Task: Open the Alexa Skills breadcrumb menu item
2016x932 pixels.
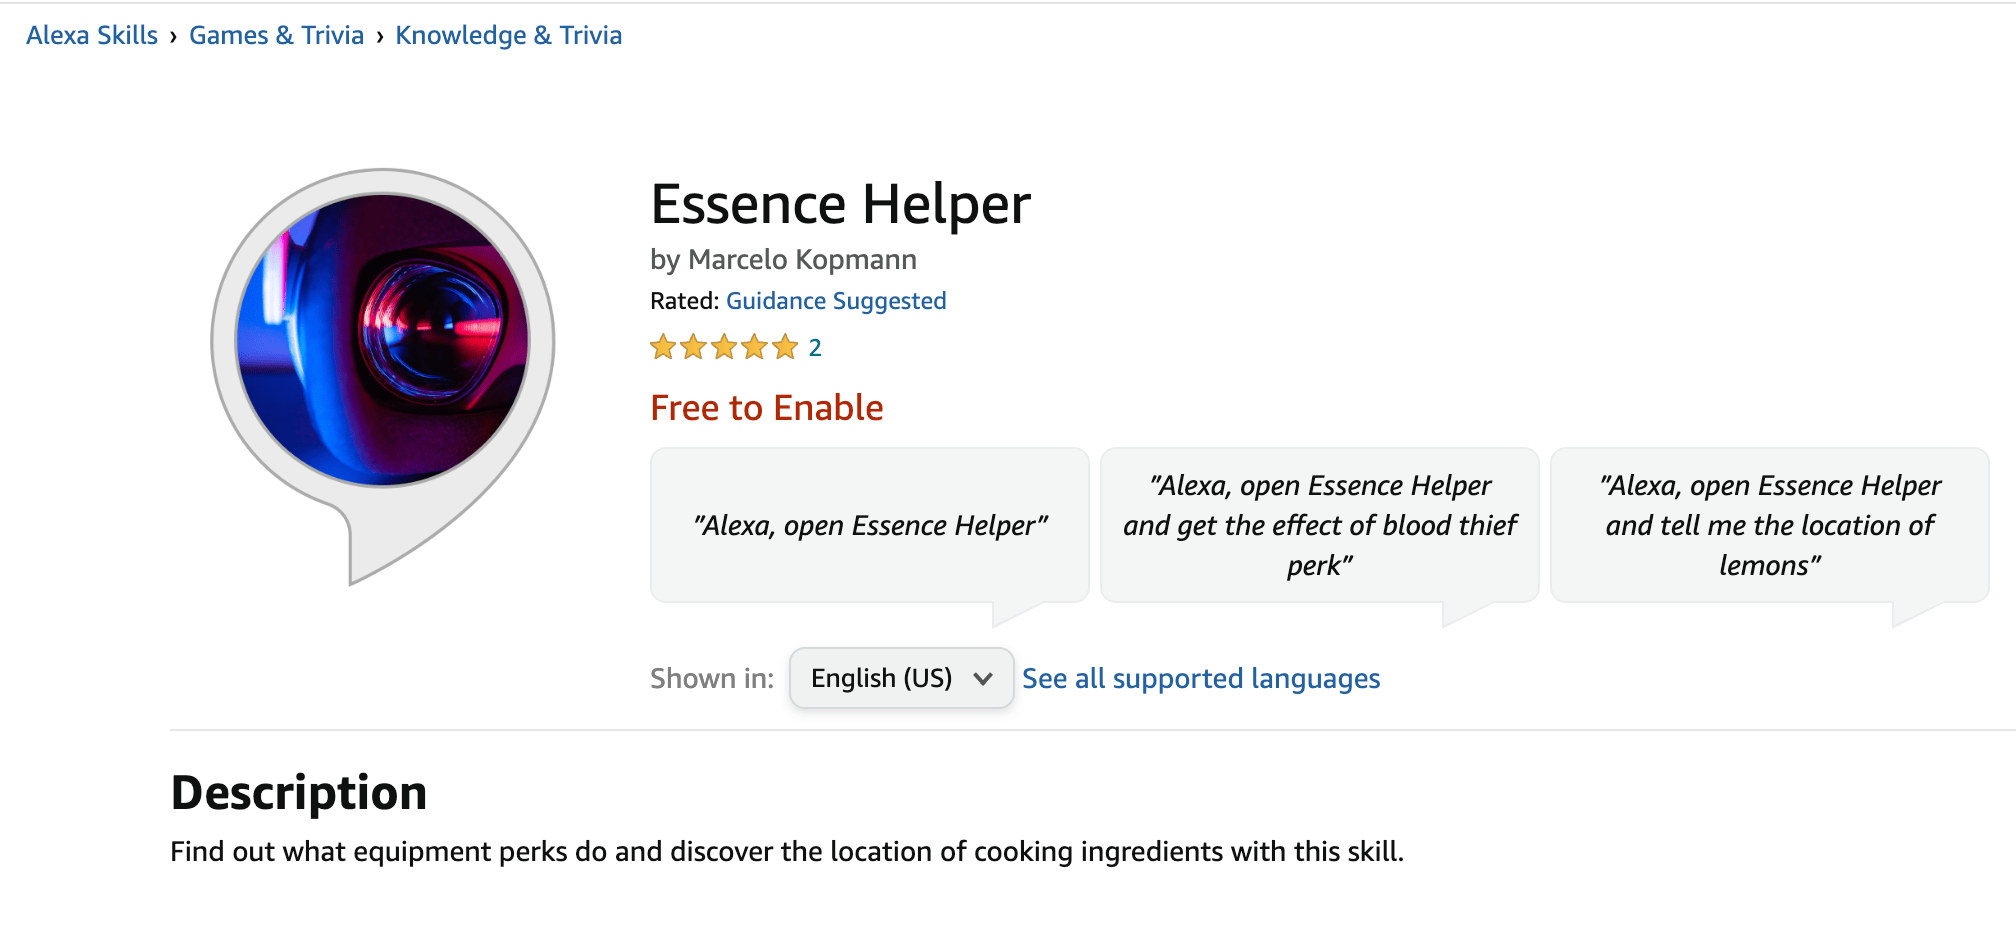Action: pyautogui.click(x=92, y=34)
